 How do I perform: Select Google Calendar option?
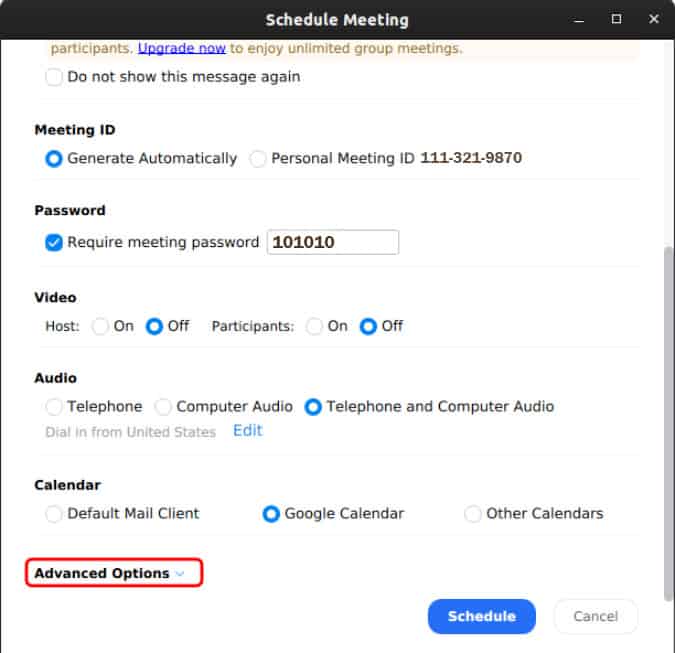pos(271,514)
